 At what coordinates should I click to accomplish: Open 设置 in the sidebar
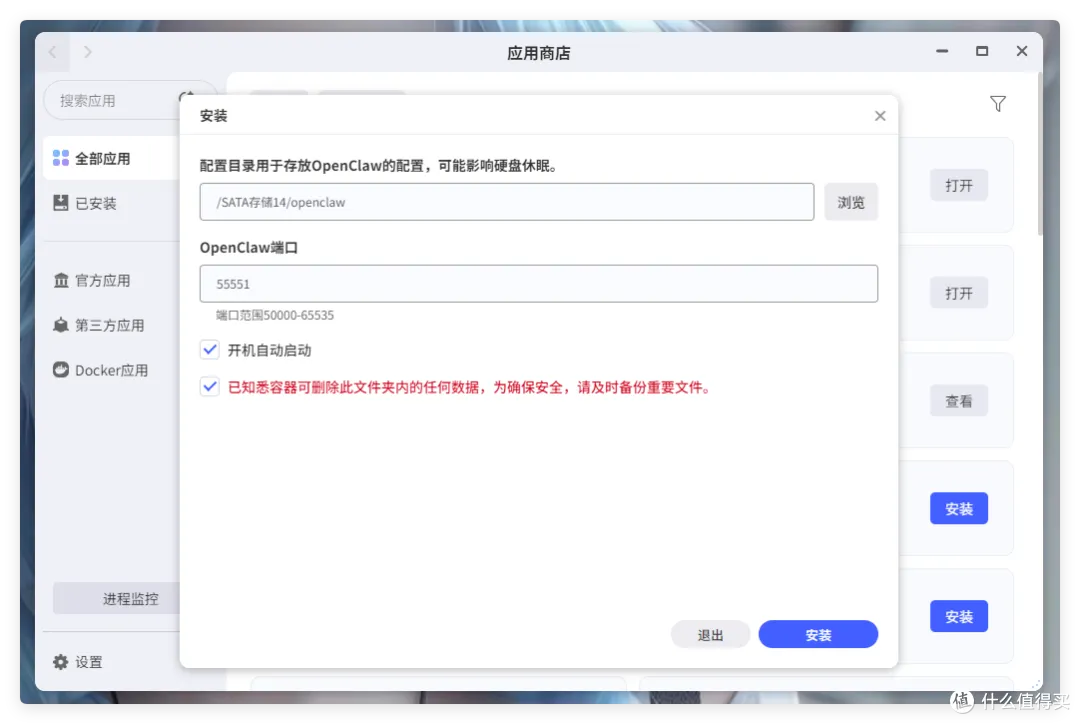pyautogui.click(x=78, y=662)
